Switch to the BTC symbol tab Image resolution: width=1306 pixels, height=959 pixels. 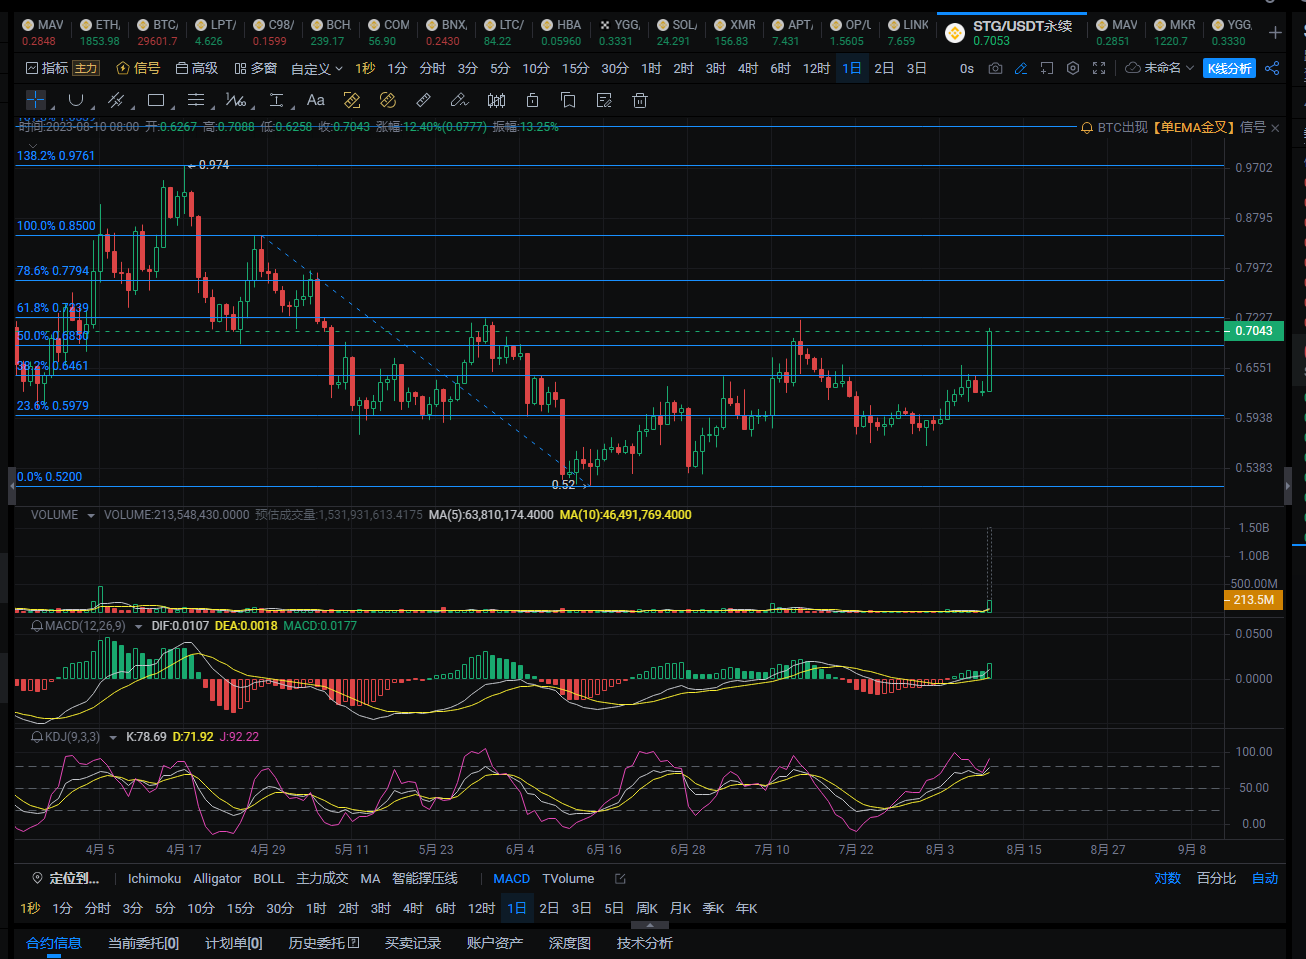[158, 33]
